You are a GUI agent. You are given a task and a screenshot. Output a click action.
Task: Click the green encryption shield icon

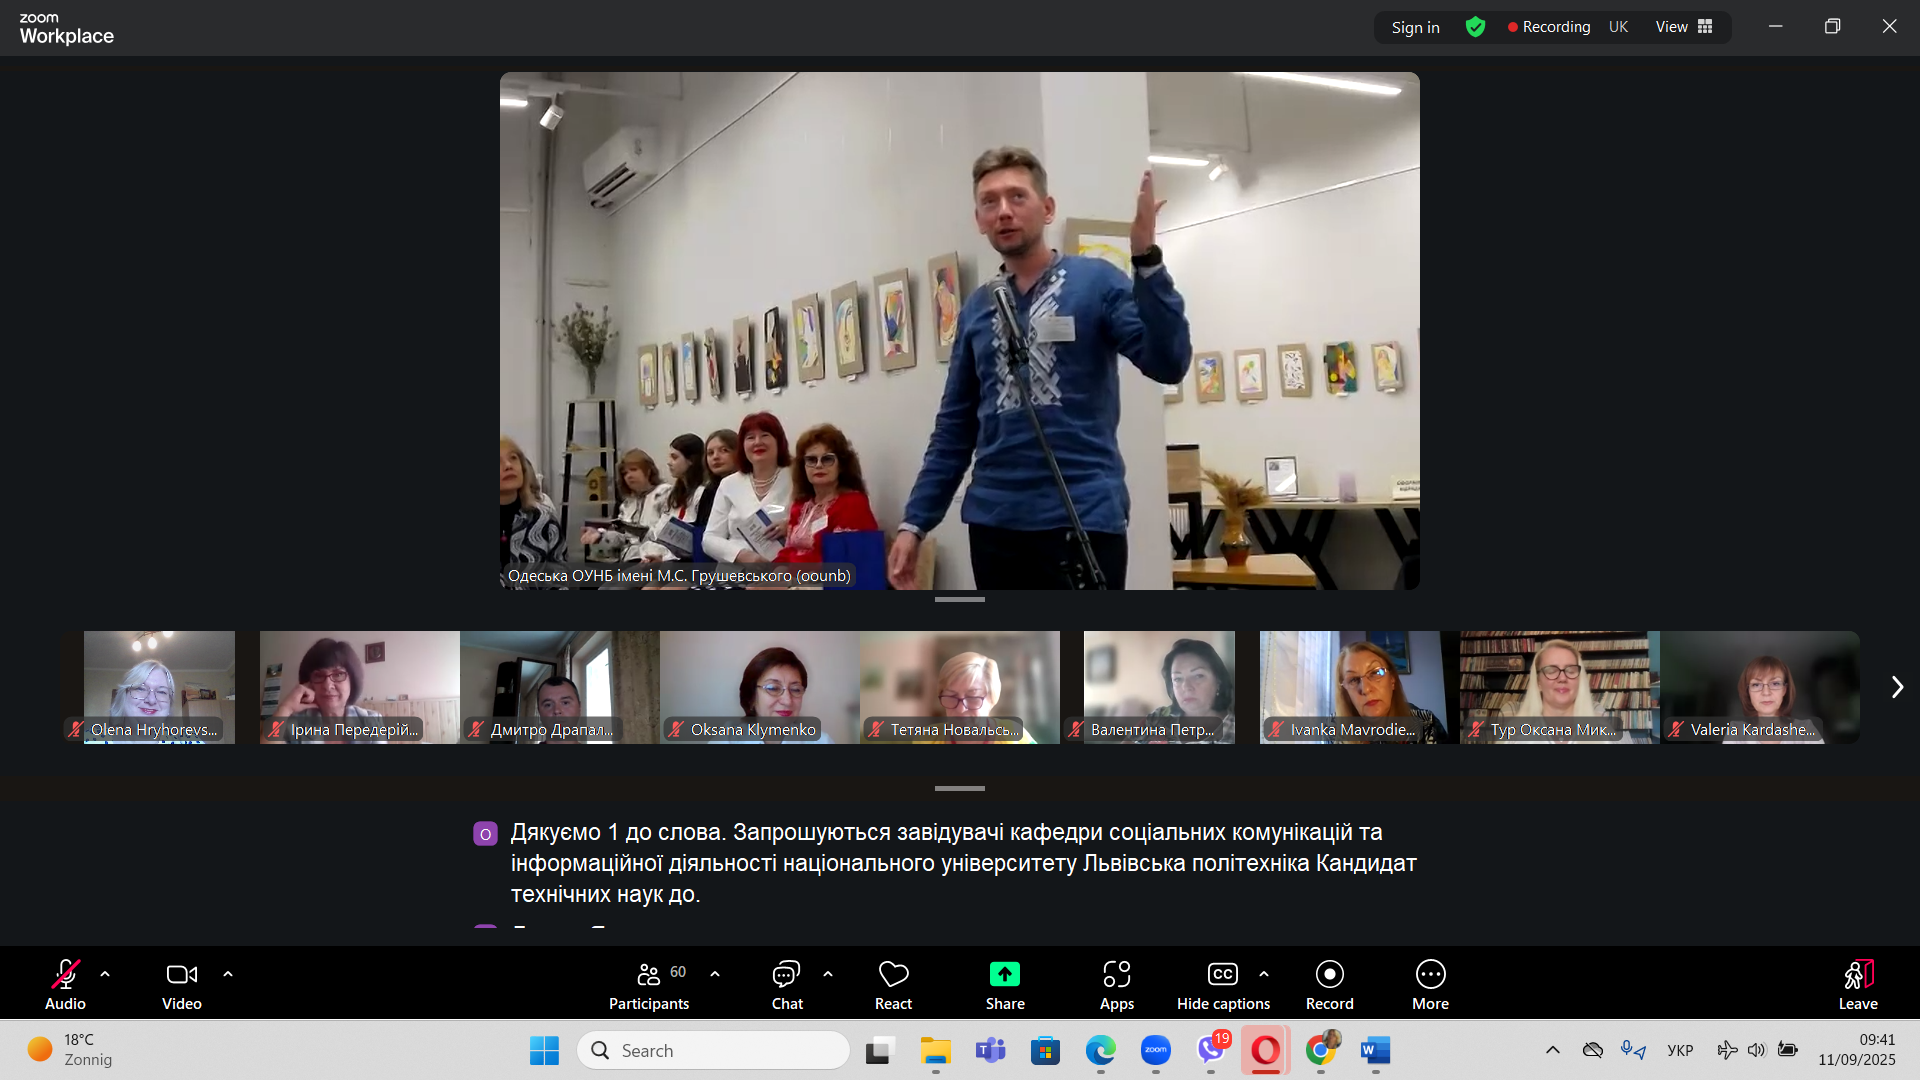click(1475, 27)
